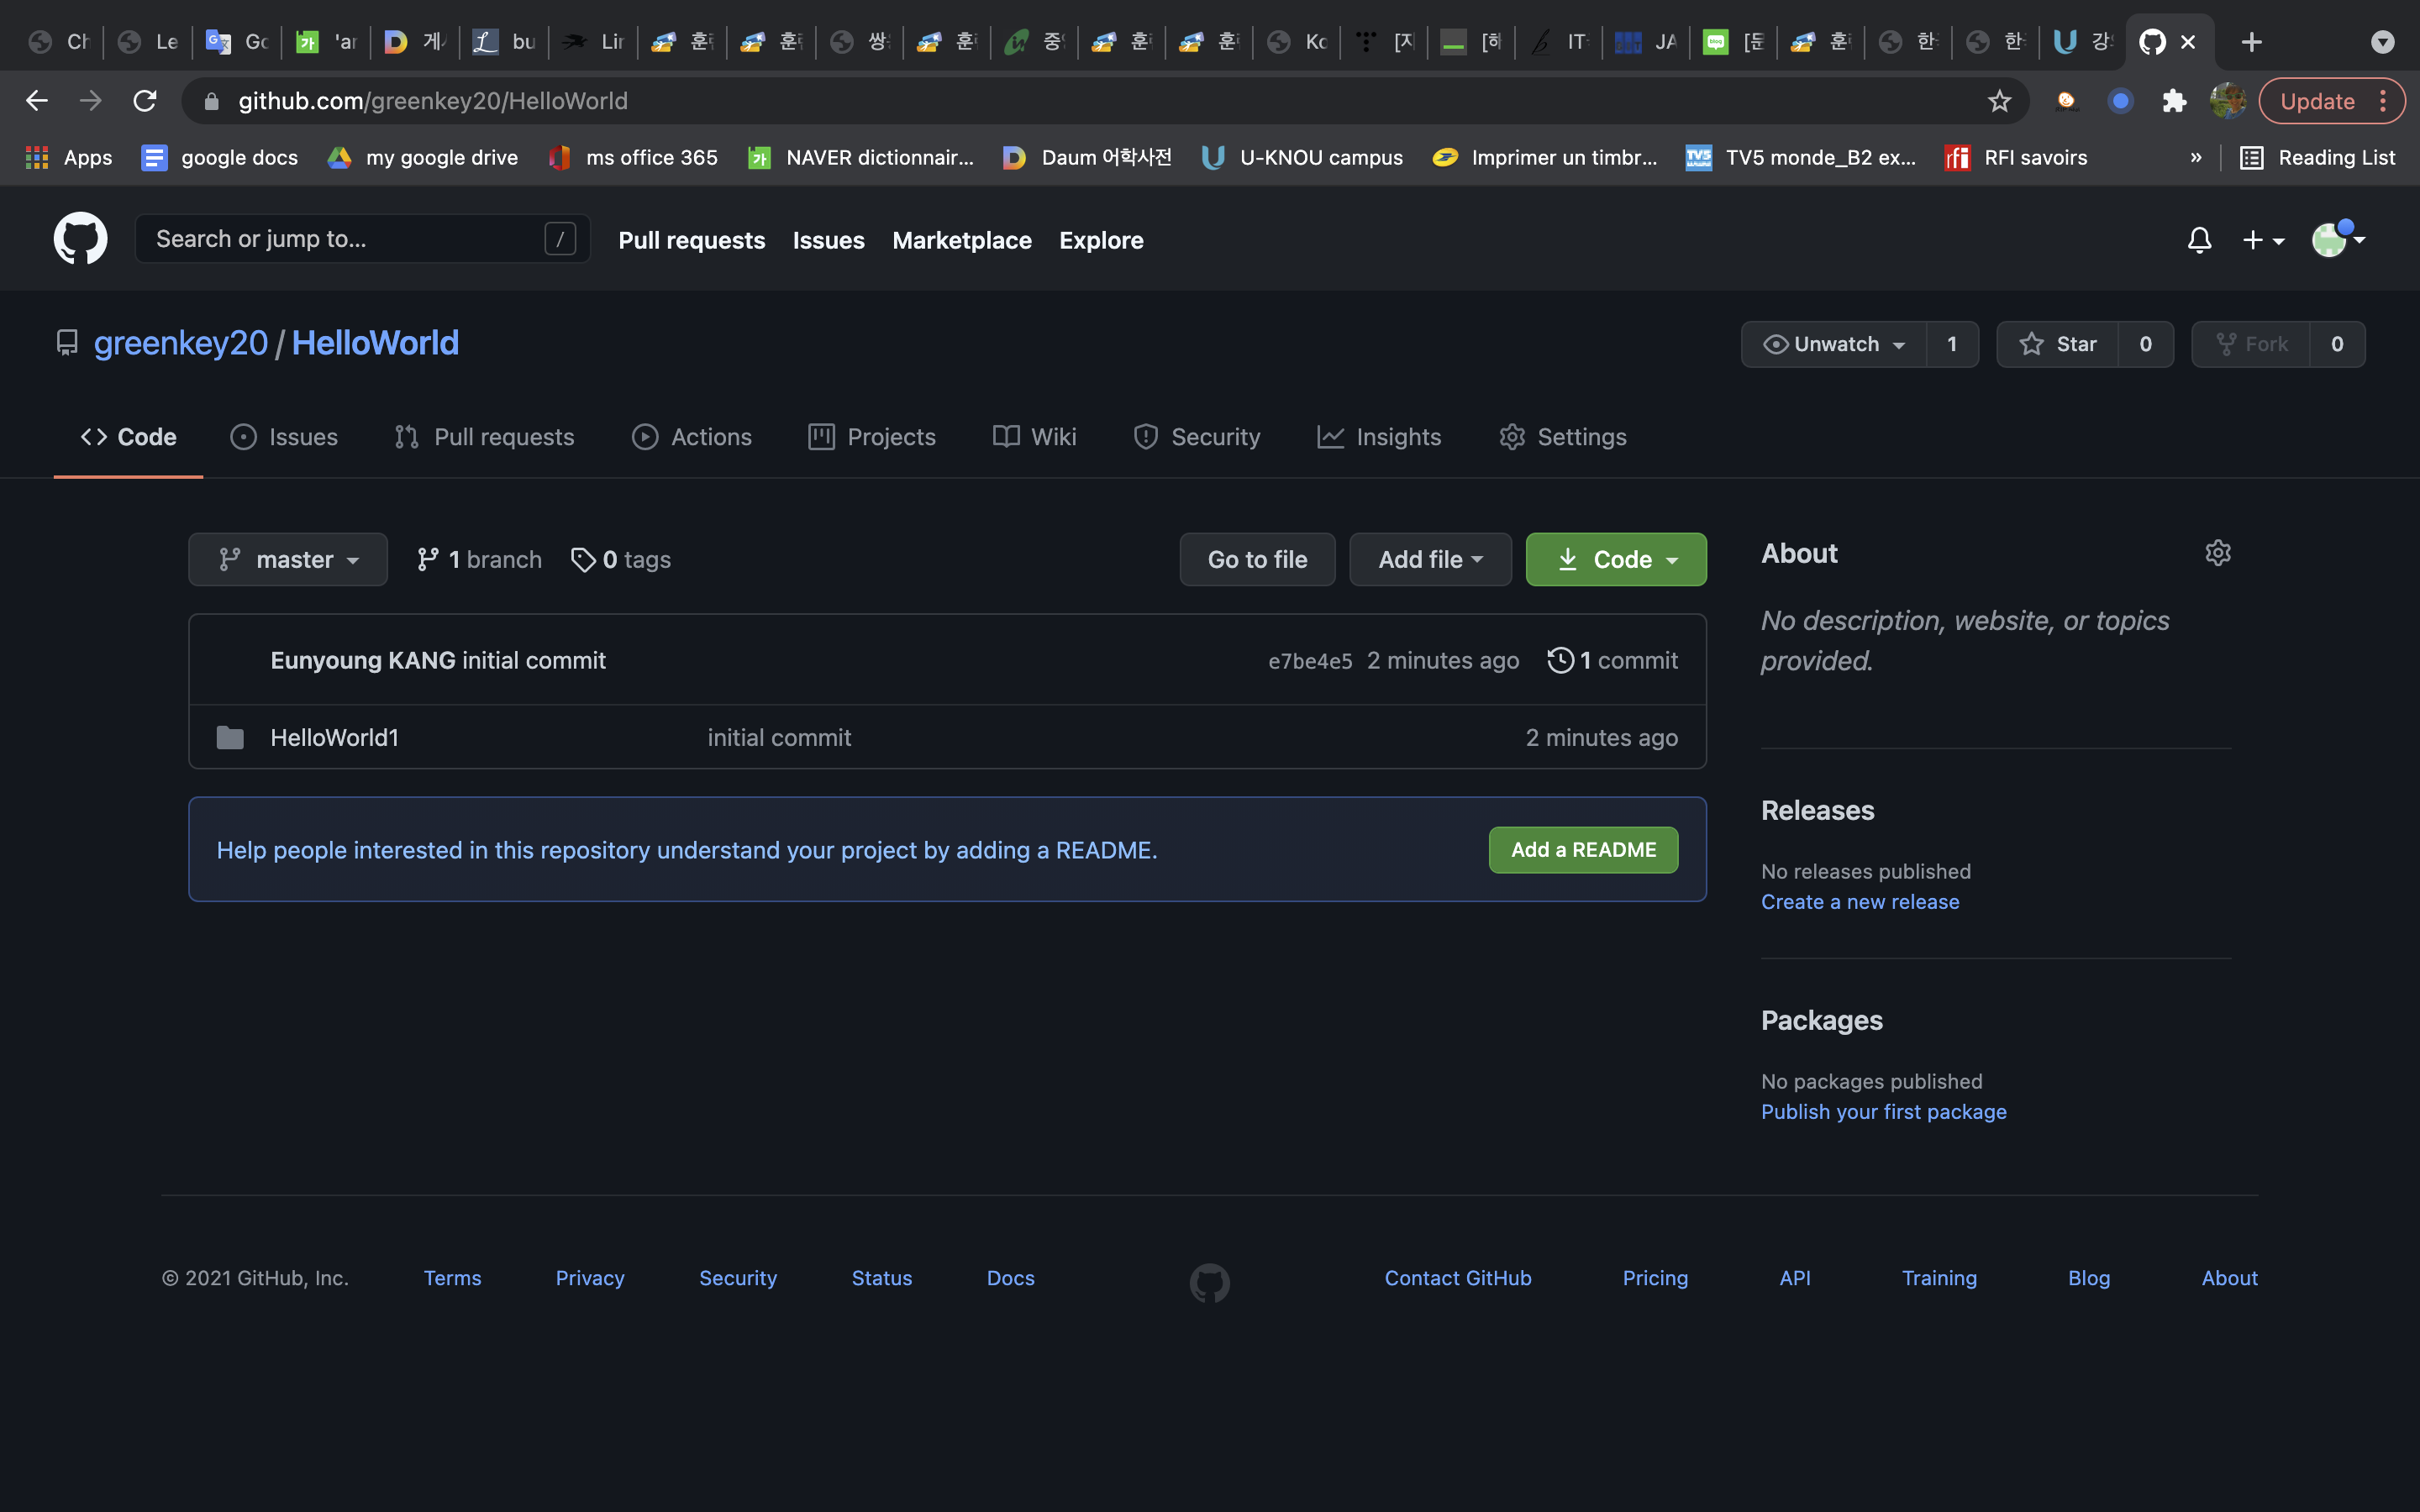2420x1512 pixels.
Task: Open the master branch dropdown
Action: pyautogui.click(x=288, y=560)
